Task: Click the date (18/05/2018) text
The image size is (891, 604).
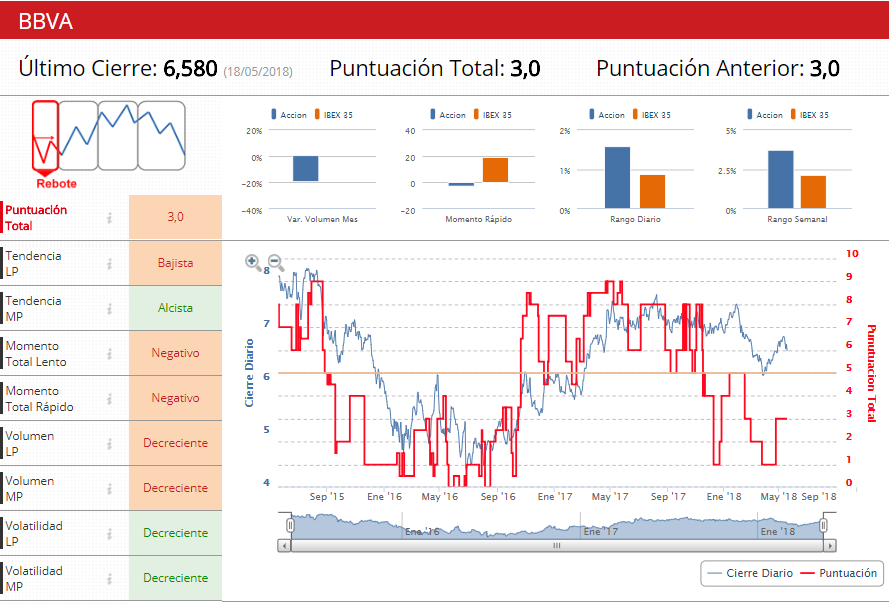Action: click(258, 72)
